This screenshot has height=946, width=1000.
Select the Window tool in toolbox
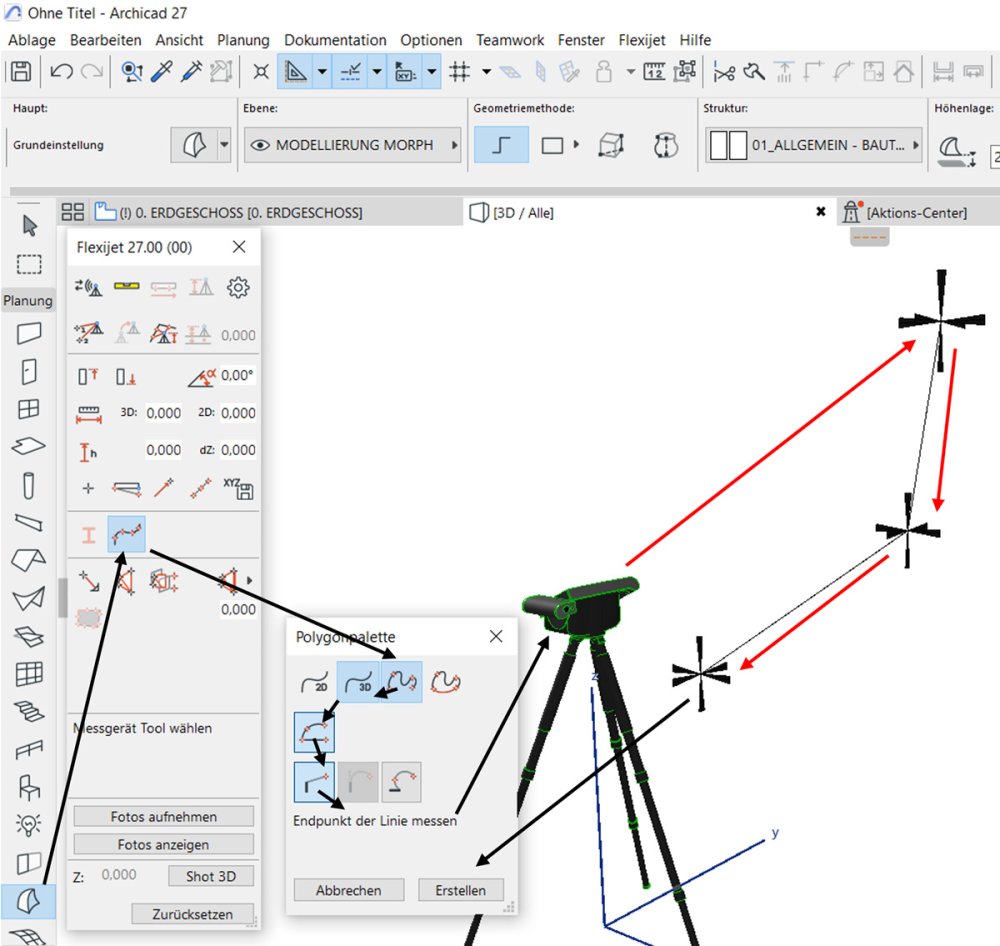point(29,409)
